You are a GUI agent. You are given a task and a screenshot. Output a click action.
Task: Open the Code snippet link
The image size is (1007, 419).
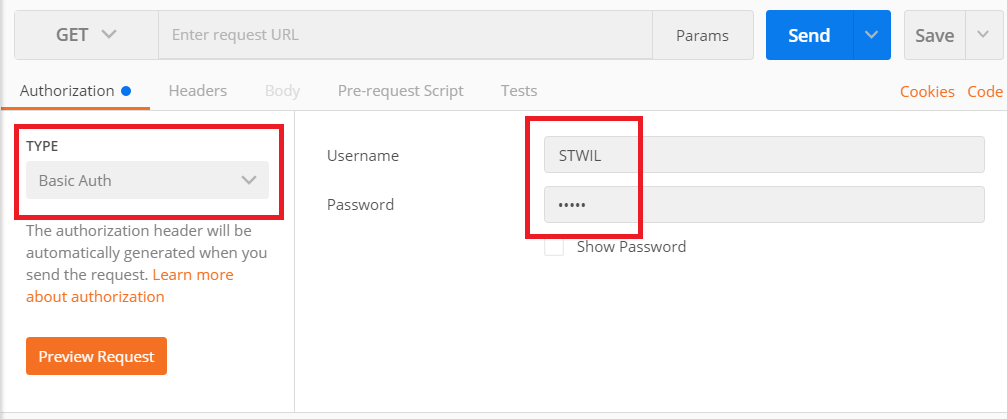(x=985, y=92)
